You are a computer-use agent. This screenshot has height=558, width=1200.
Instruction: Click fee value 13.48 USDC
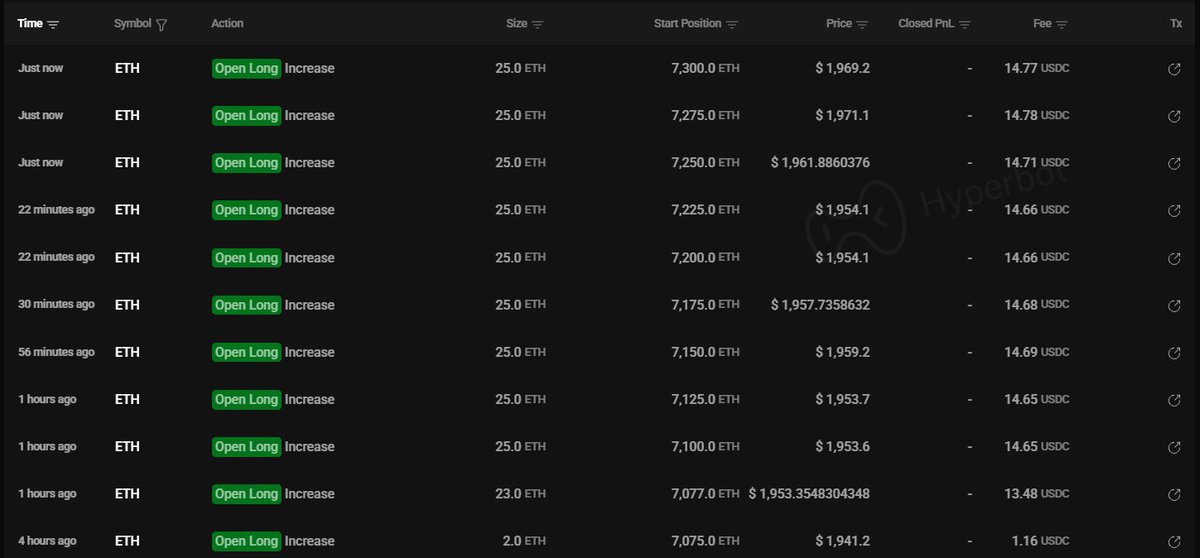[x=1037, y=494]
